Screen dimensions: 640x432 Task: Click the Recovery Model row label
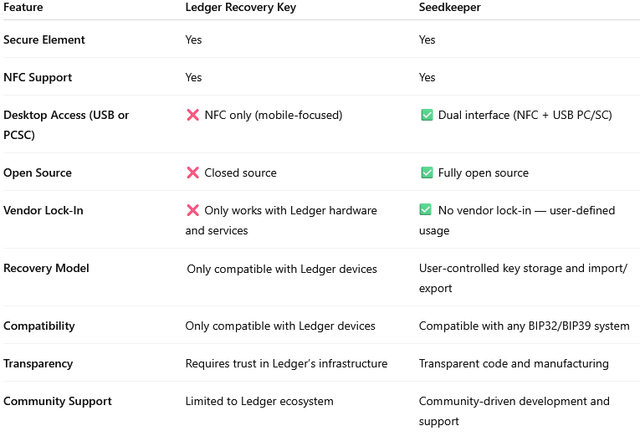click(46, 268)
